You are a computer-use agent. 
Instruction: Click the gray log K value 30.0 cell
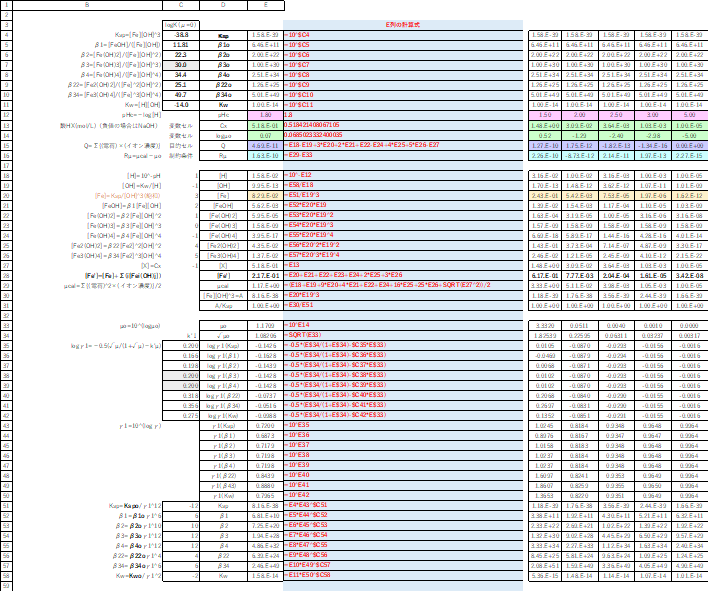point(181,65)
